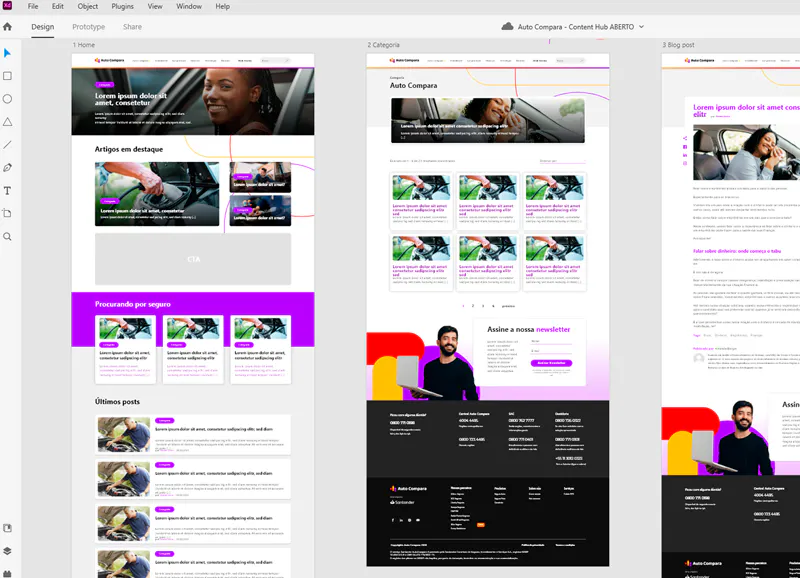The image size is (800, 578).
Task: Switch to the Prototype tab
Action: [88, 27]
